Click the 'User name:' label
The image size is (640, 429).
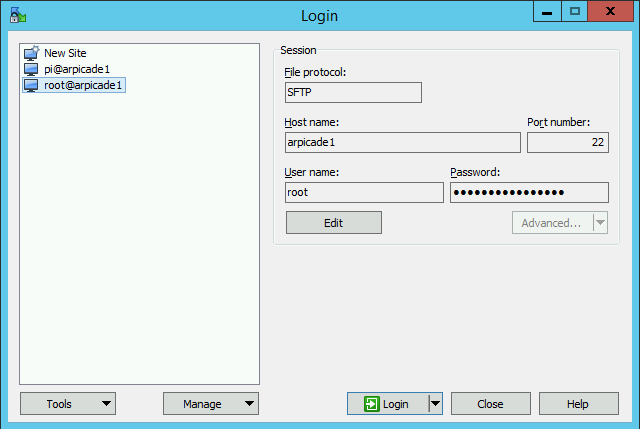(x=311, y=172)
